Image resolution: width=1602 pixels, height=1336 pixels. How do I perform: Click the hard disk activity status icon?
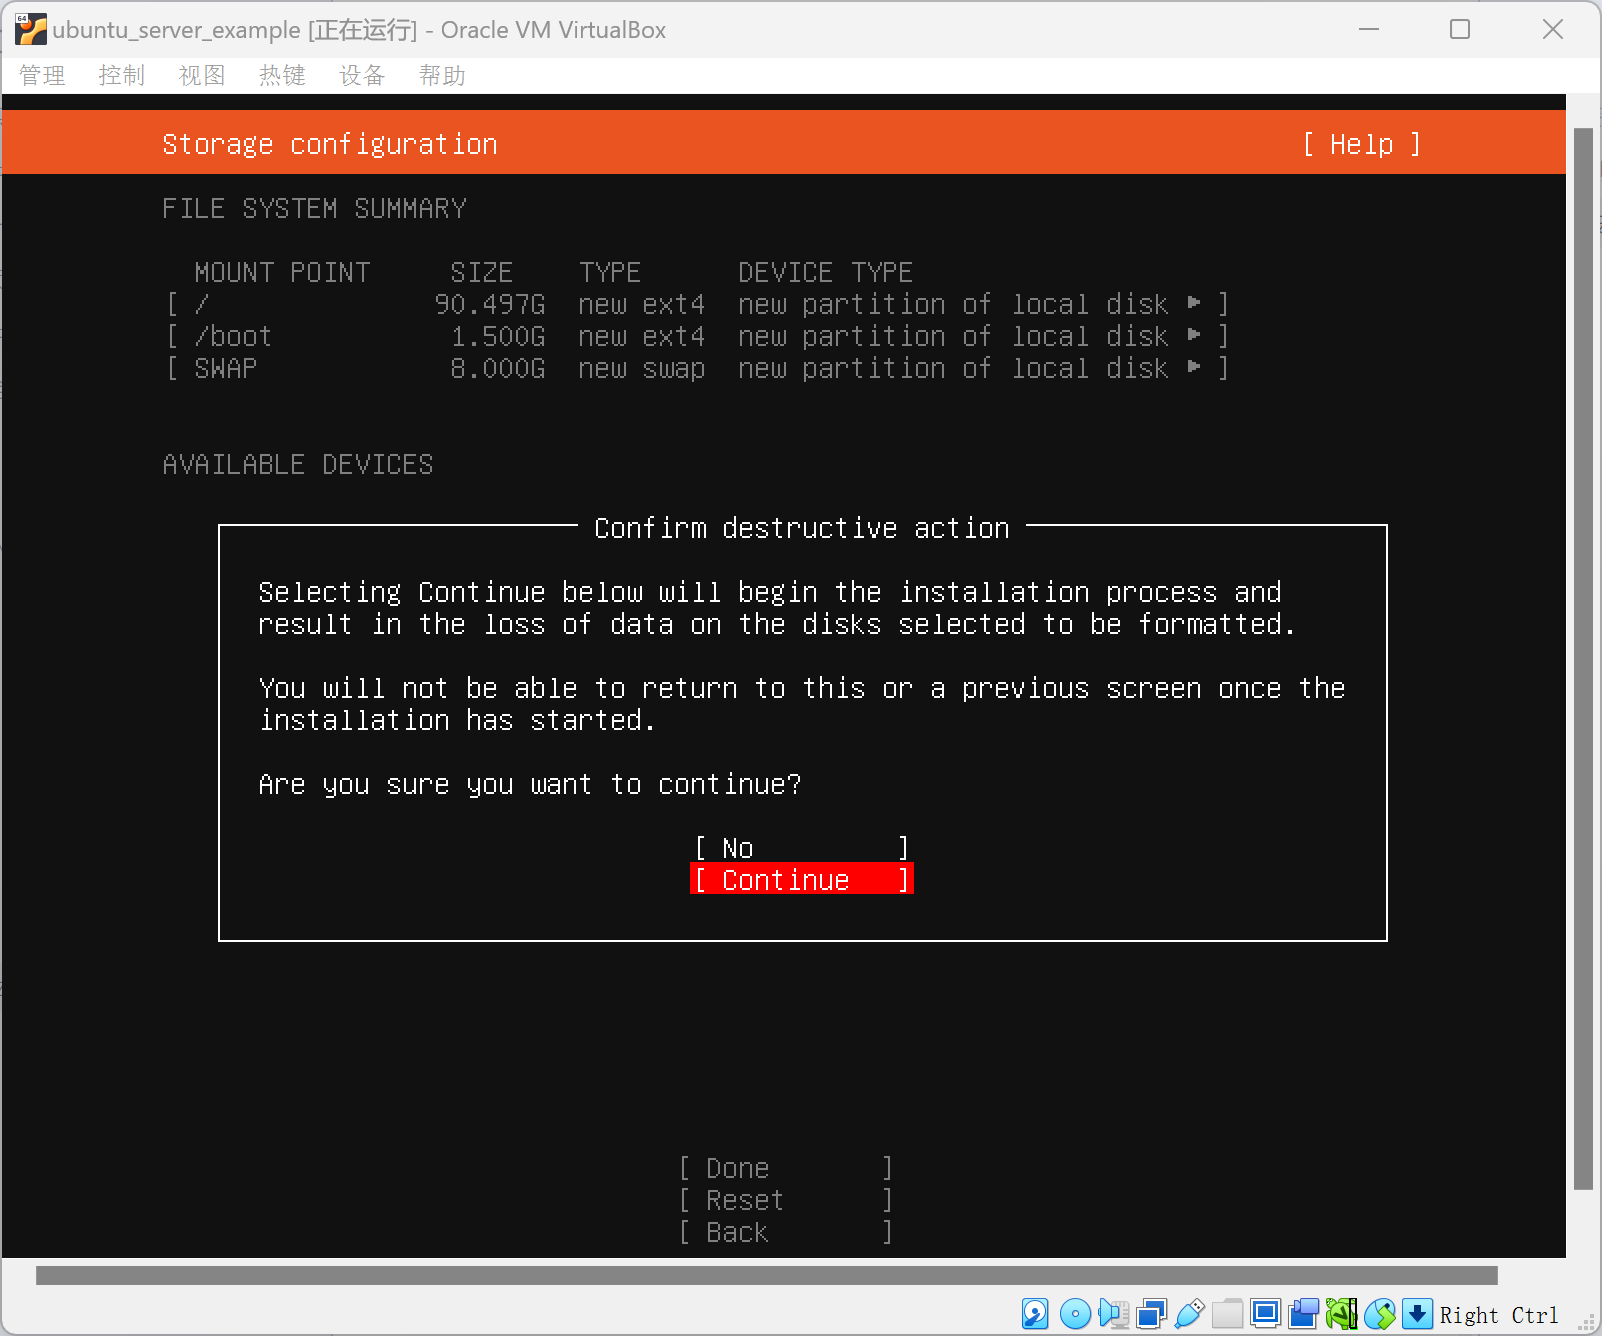click(1035, 1313)
